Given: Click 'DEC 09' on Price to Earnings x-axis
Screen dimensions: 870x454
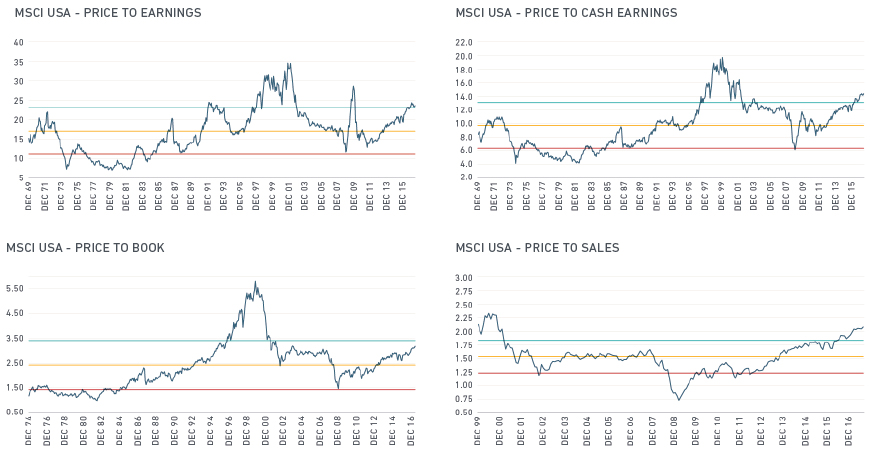Looking at the screenshot, I should pos(353,195).
